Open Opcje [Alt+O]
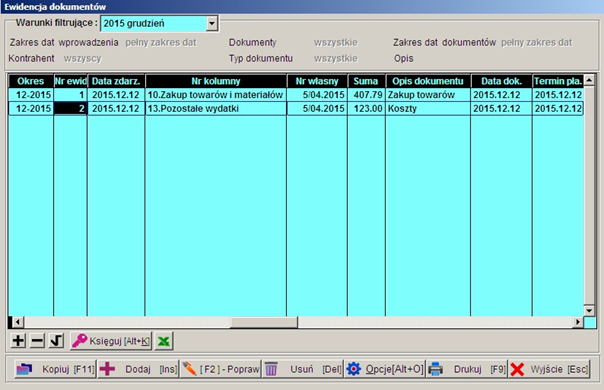 point(385,369)
